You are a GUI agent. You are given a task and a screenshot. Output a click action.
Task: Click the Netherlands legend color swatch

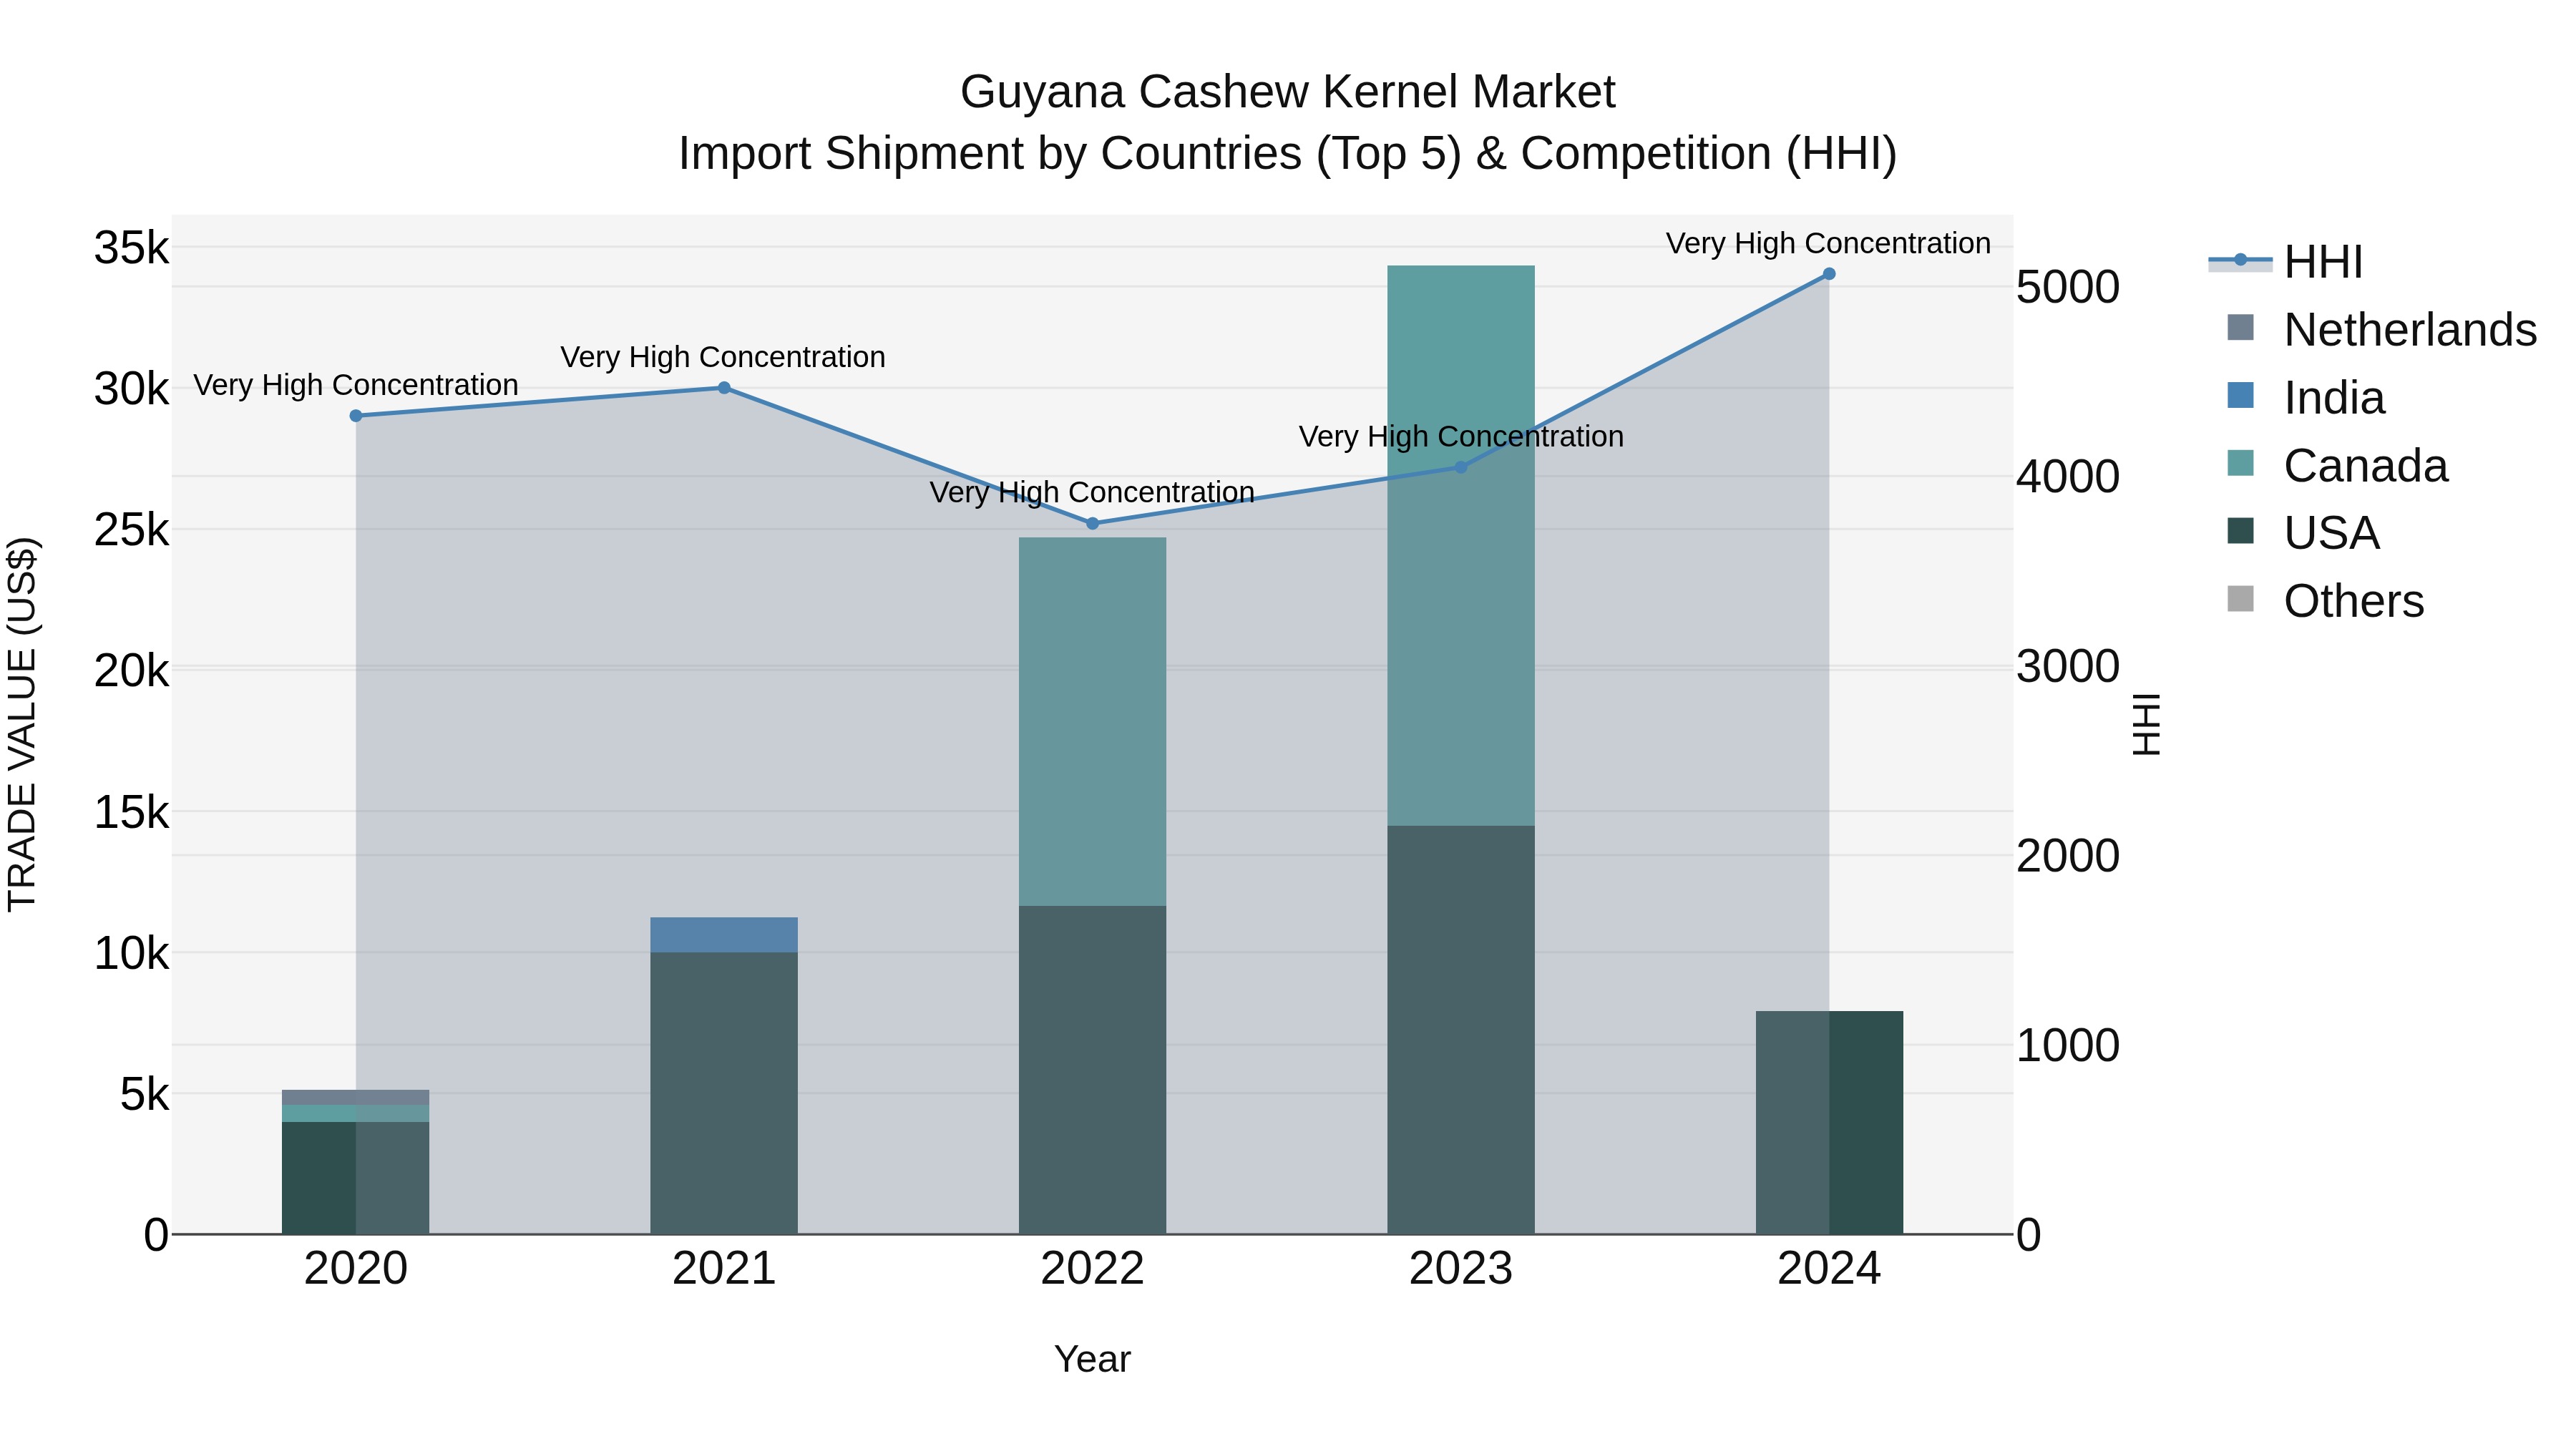(2241, 328)
